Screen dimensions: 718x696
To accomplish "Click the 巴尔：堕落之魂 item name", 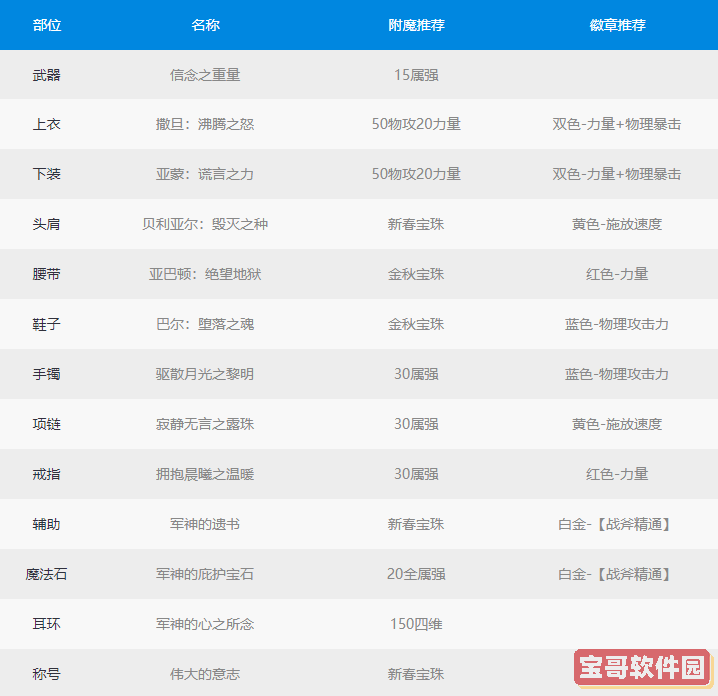I will pyautogui.click(x=205, y=324).
